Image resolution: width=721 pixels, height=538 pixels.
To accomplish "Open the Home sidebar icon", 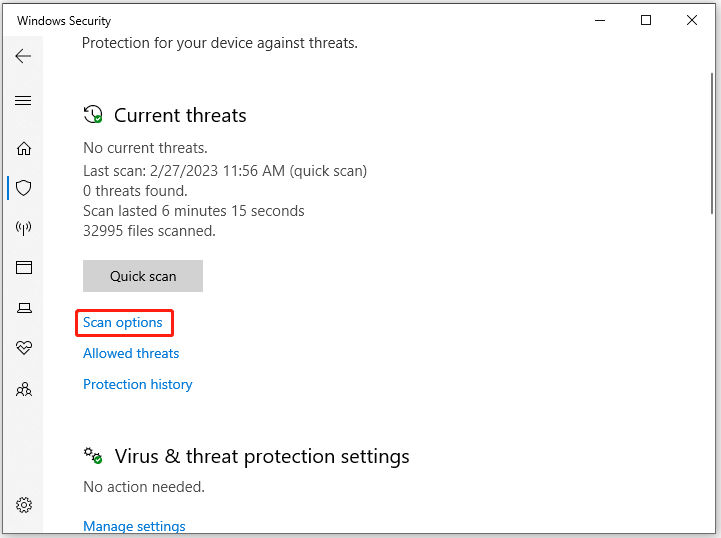I will coord(23,149).
